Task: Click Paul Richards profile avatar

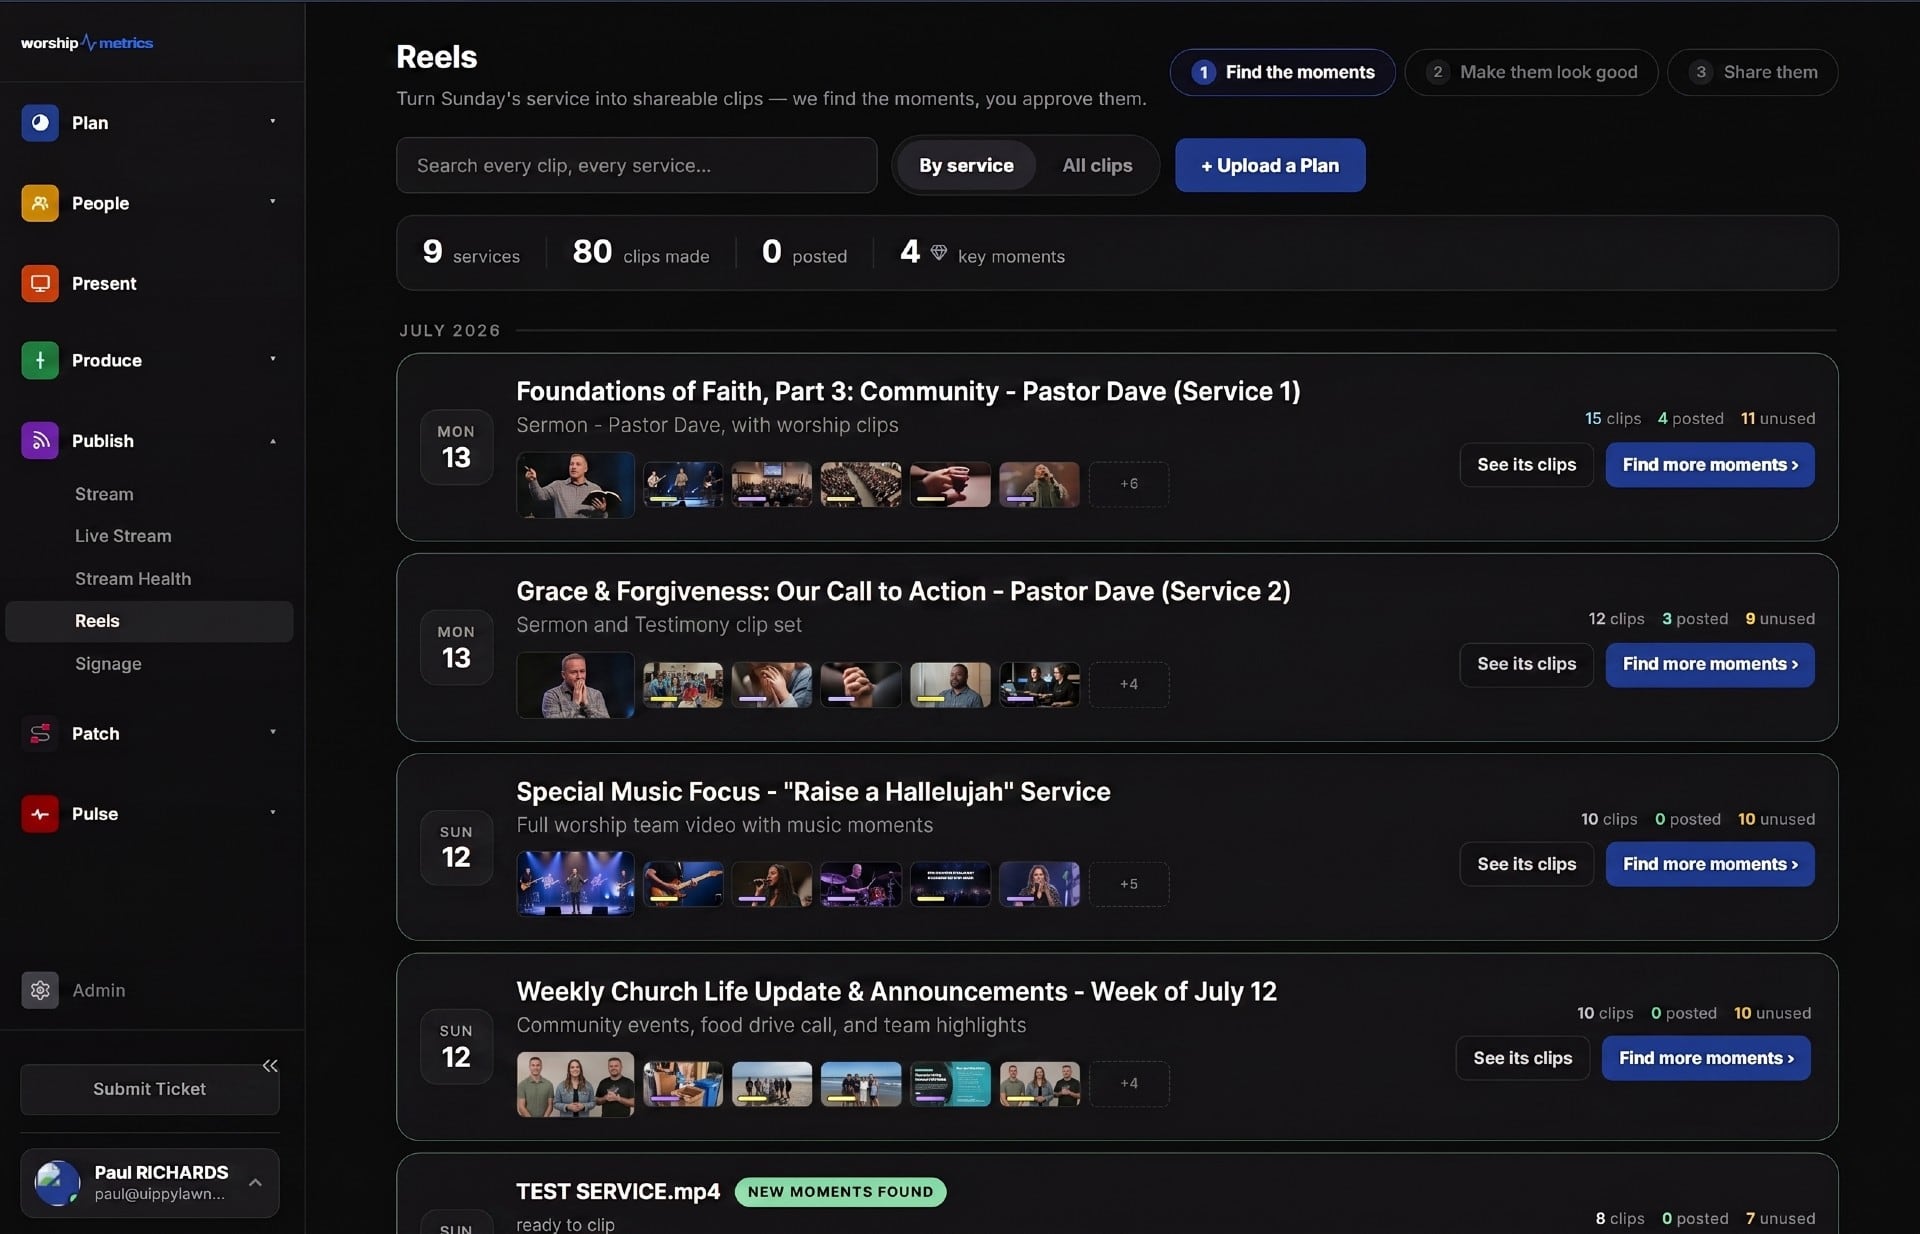Action: 57,1183
